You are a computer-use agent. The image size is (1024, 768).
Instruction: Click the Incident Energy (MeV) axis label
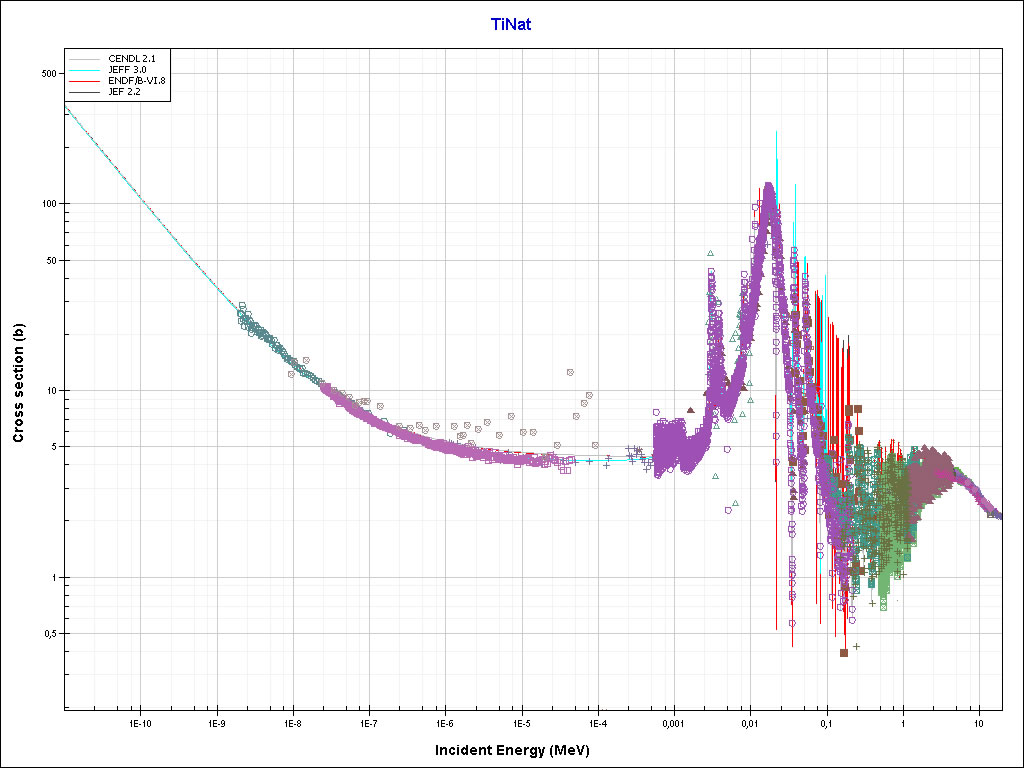[520, 750]
